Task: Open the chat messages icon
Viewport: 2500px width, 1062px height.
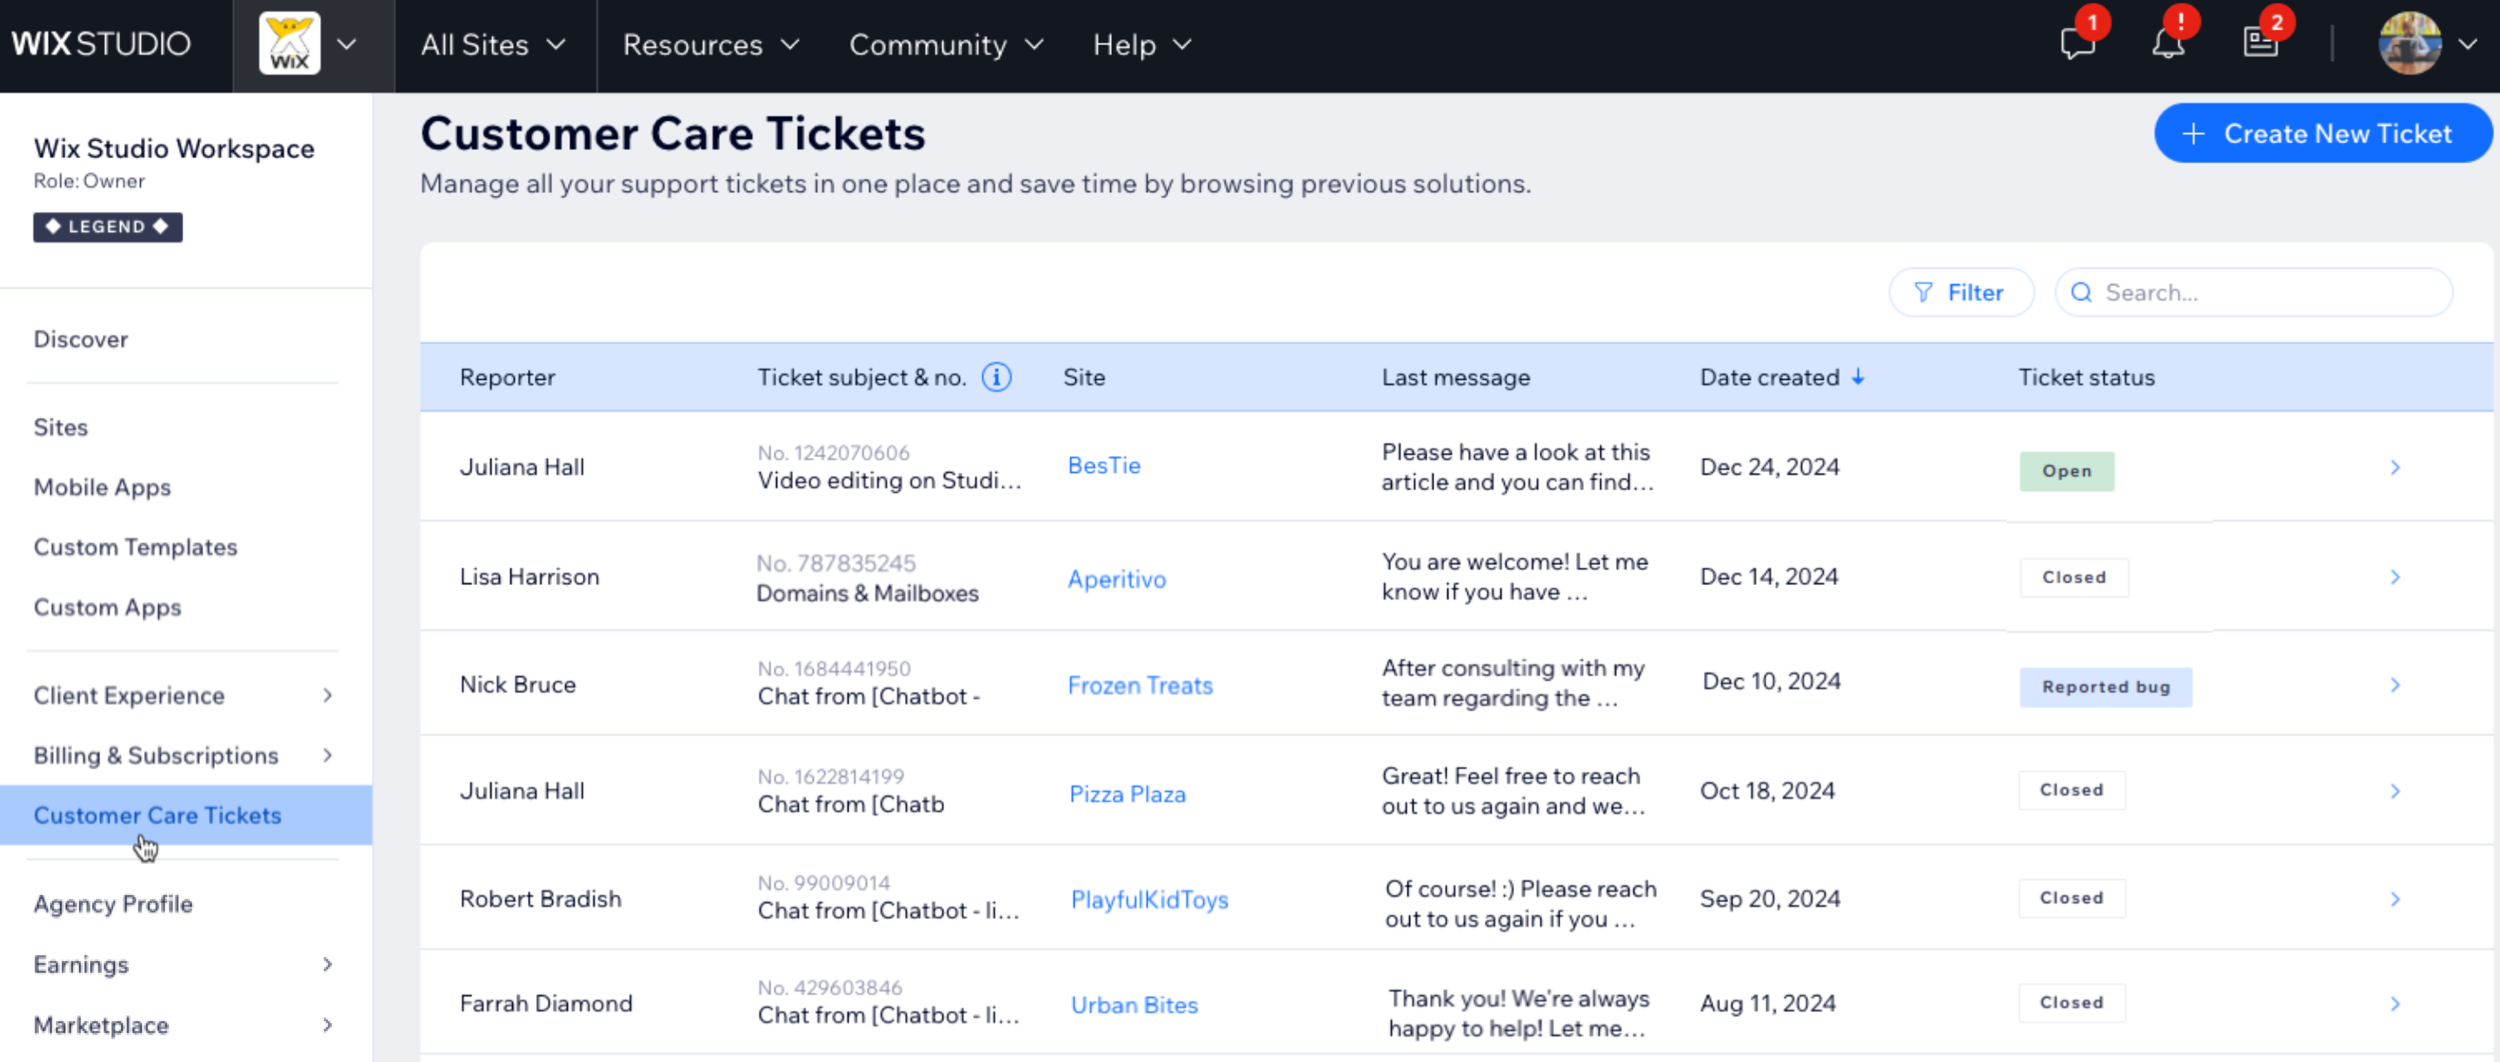Action: click(x=2077, y=44)
